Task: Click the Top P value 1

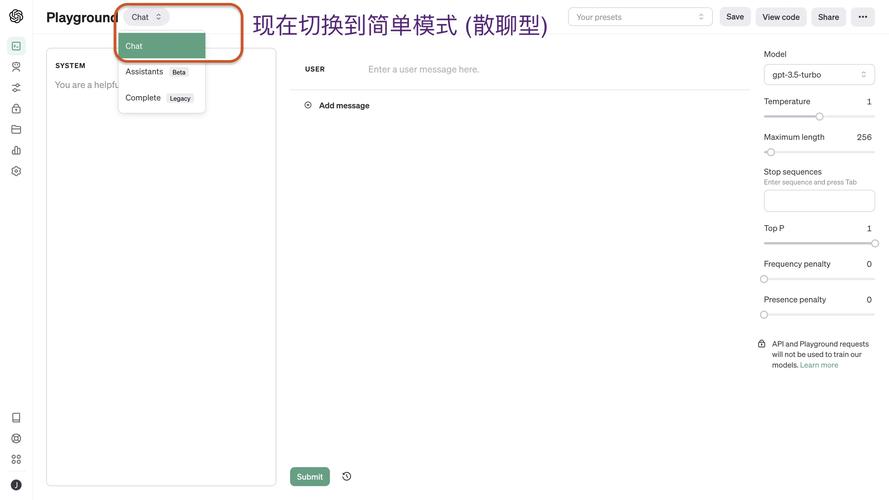Action: (x=869, y=228)
